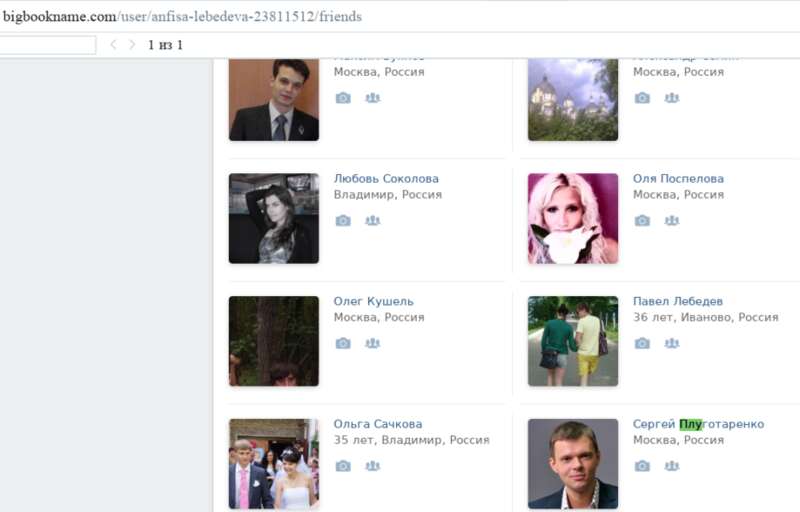The width and height of the screenshot is (800, 512).
Task: Click the friends icon under Любовь Соколова
Action: (373, 220)
